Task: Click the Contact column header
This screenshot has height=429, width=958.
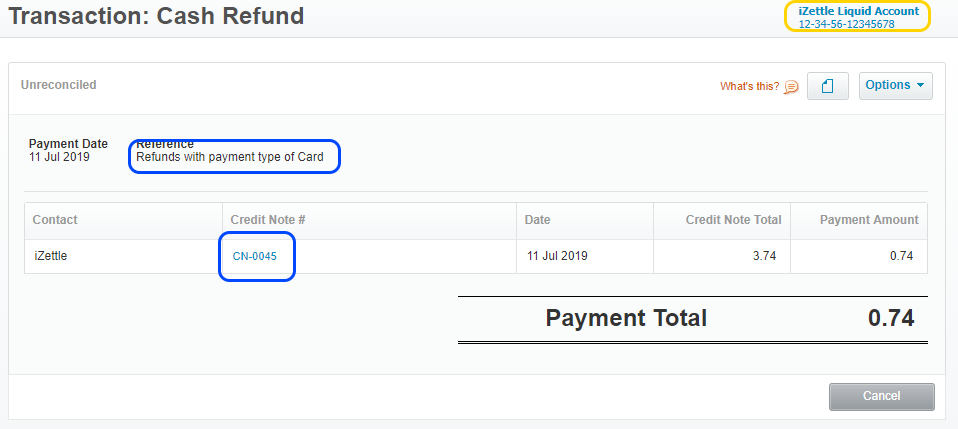Action: (55, 220)
